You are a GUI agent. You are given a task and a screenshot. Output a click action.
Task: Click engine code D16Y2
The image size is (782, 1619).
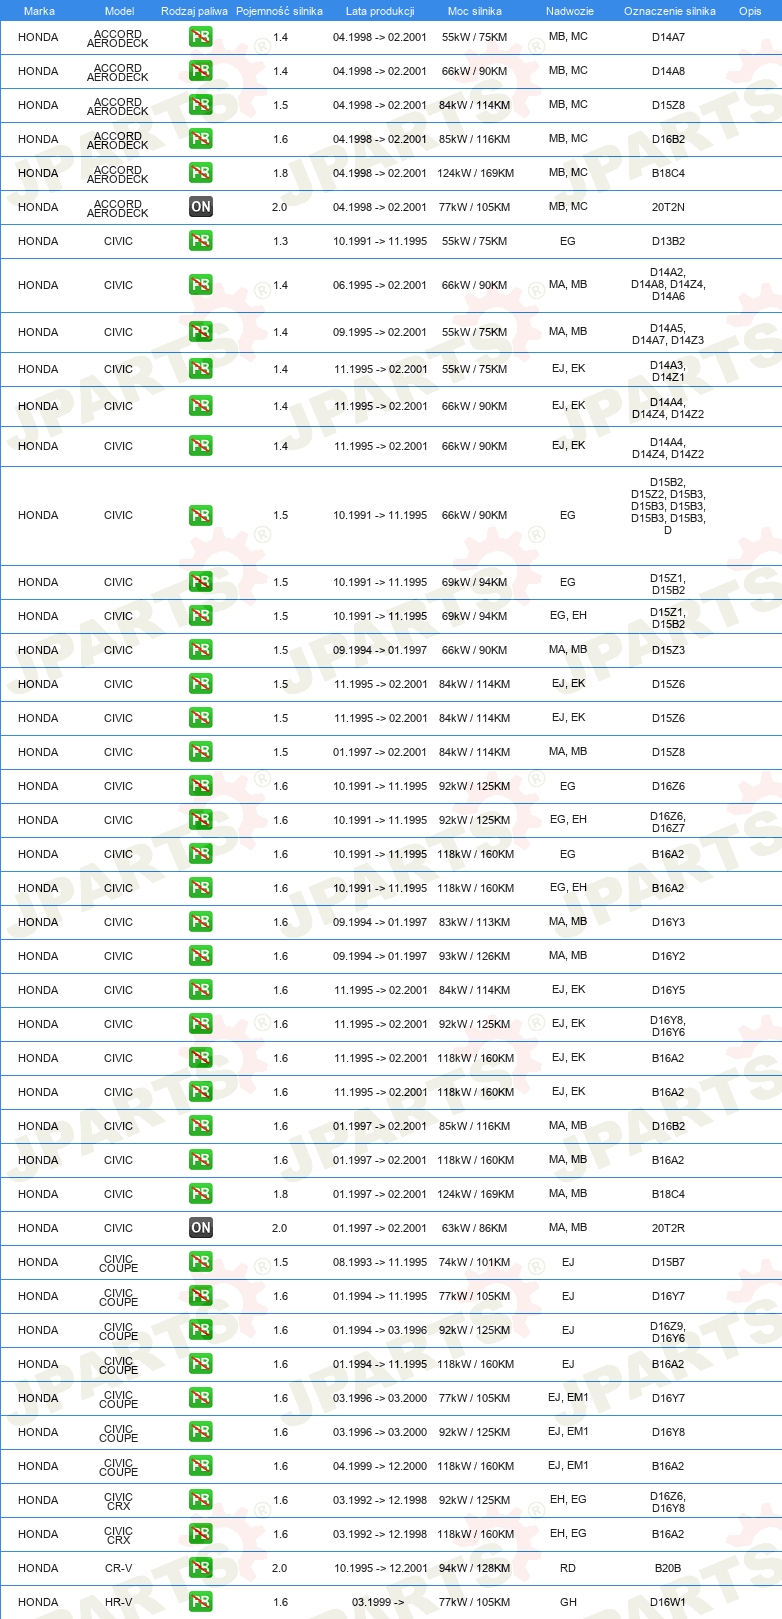click(x=668, y=956)
